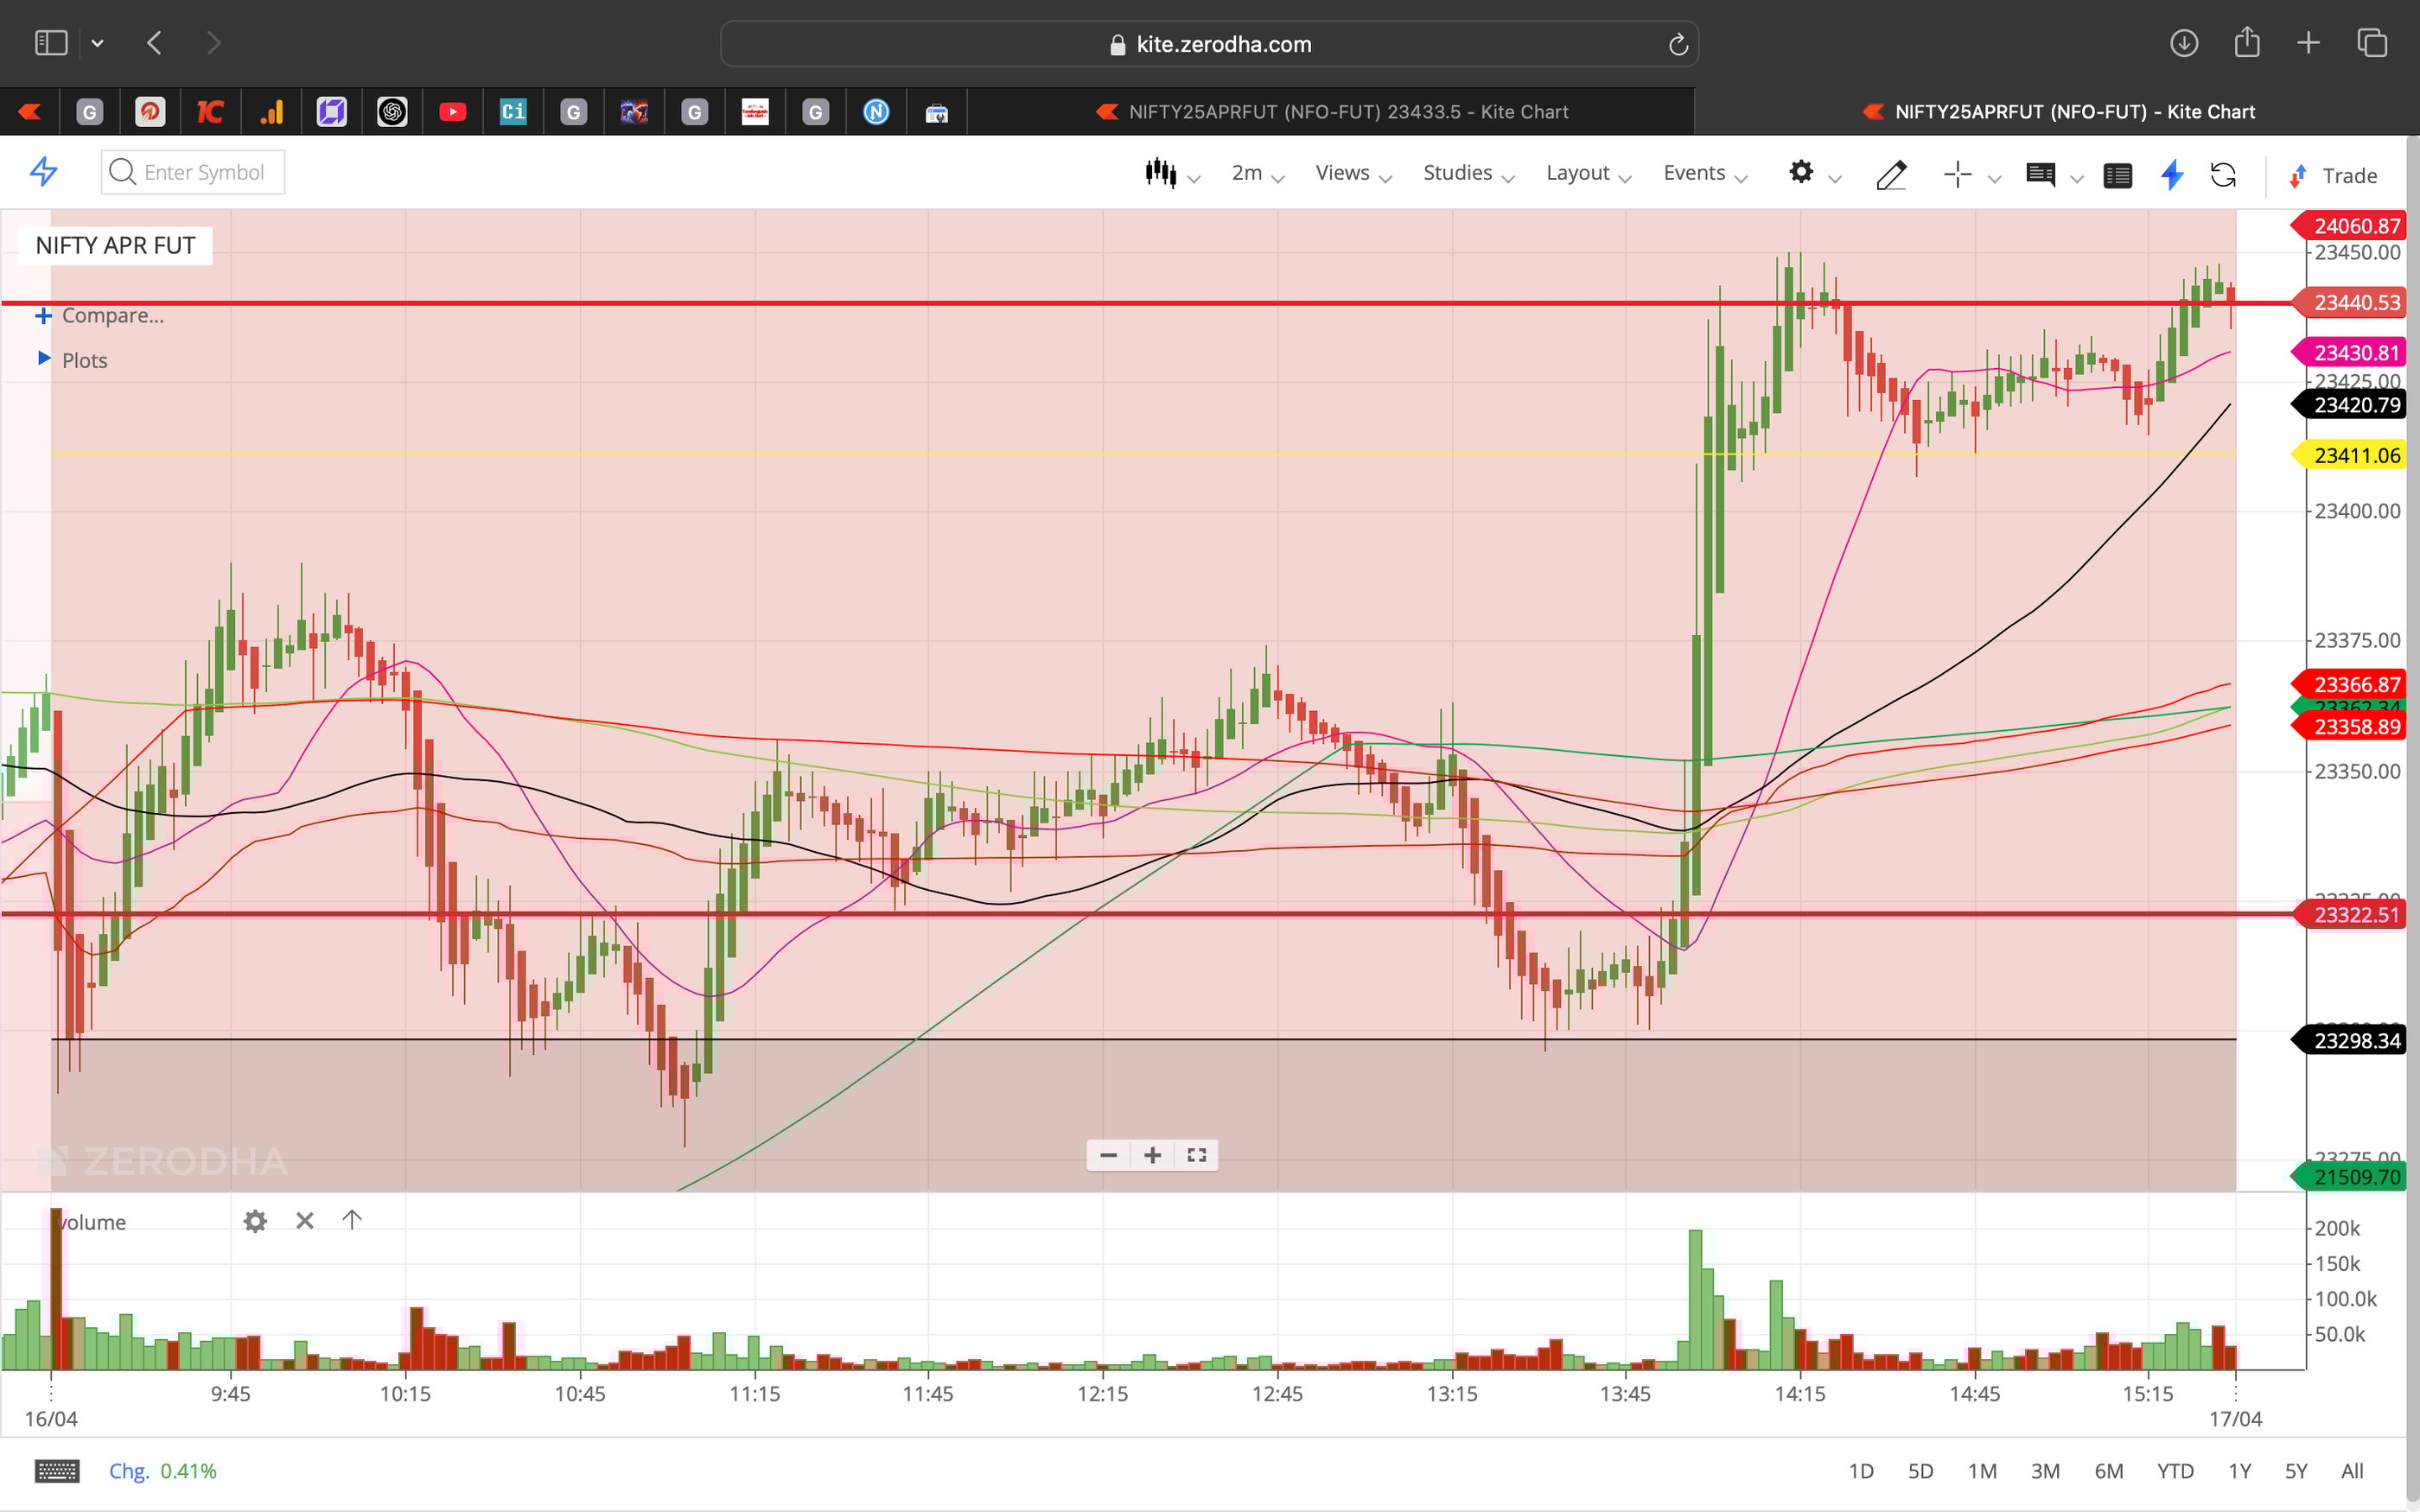Click the refresh chart icon
The image size is (2420, 1512).
(2224, 174)
